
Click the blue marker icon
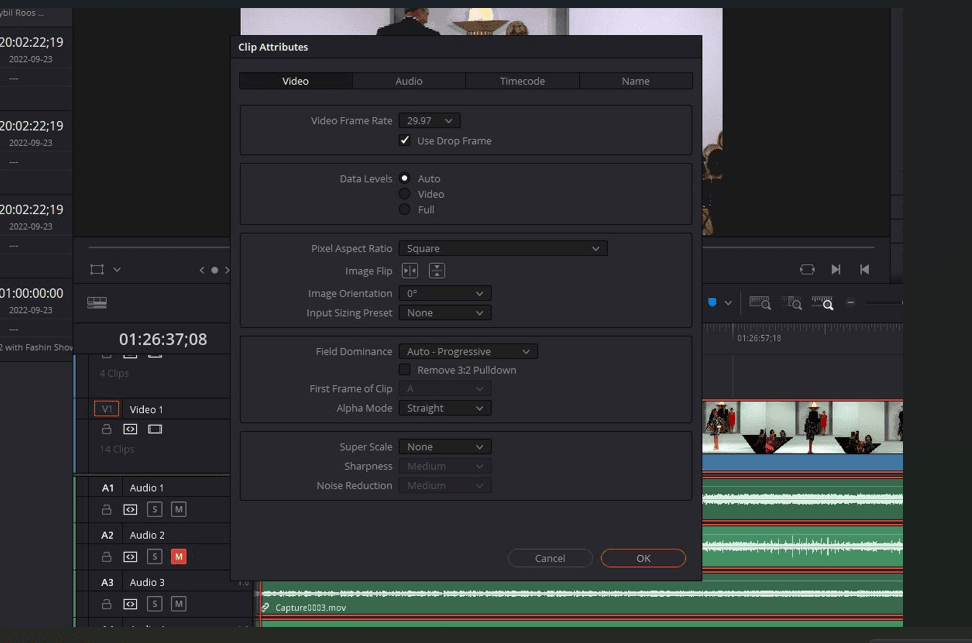712,302
